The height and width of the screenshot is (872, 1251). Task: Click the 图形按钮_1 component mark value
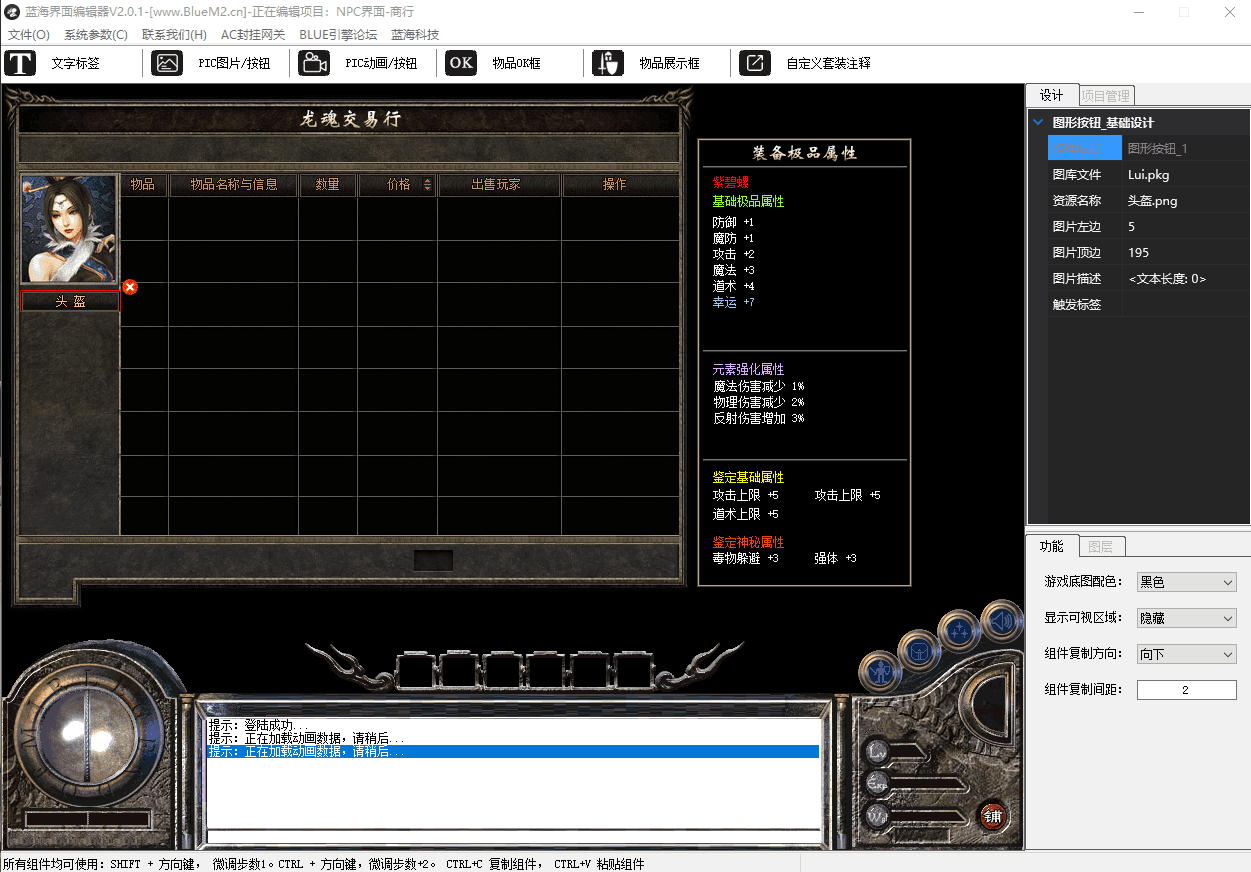coord(1186,148)
